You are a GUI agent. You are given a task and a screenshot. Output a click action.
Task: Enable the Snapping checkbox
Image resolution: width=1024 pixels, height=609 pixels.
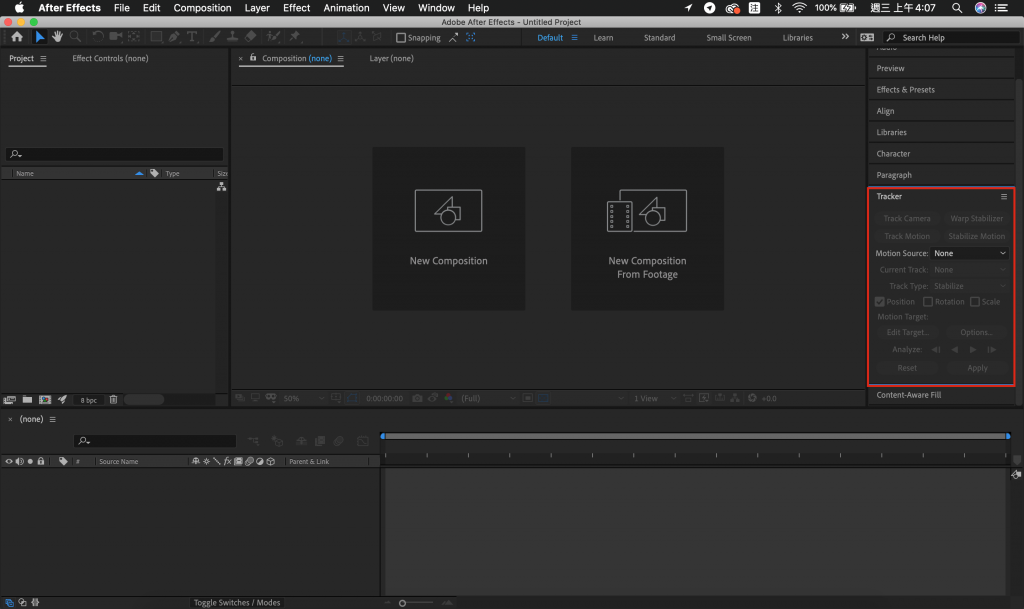pos(401,38)
